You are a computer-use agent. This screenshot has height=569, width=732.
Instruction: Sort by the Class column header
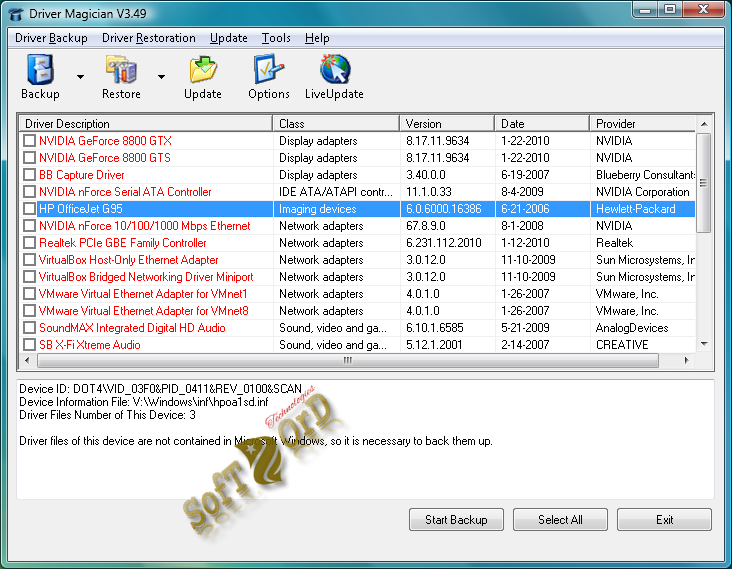336,124
